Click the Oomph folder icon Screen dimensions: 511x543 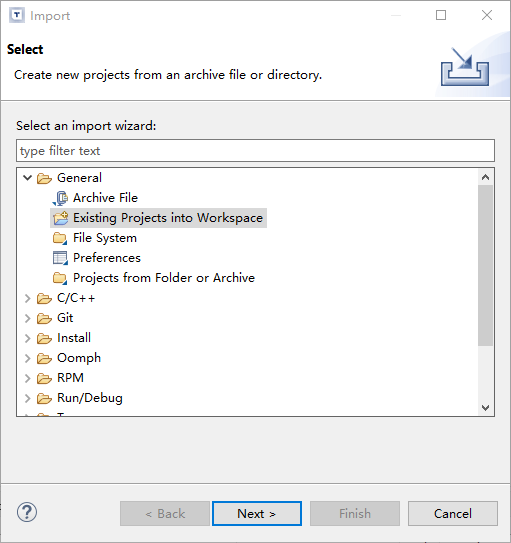(x=44, y=358)
